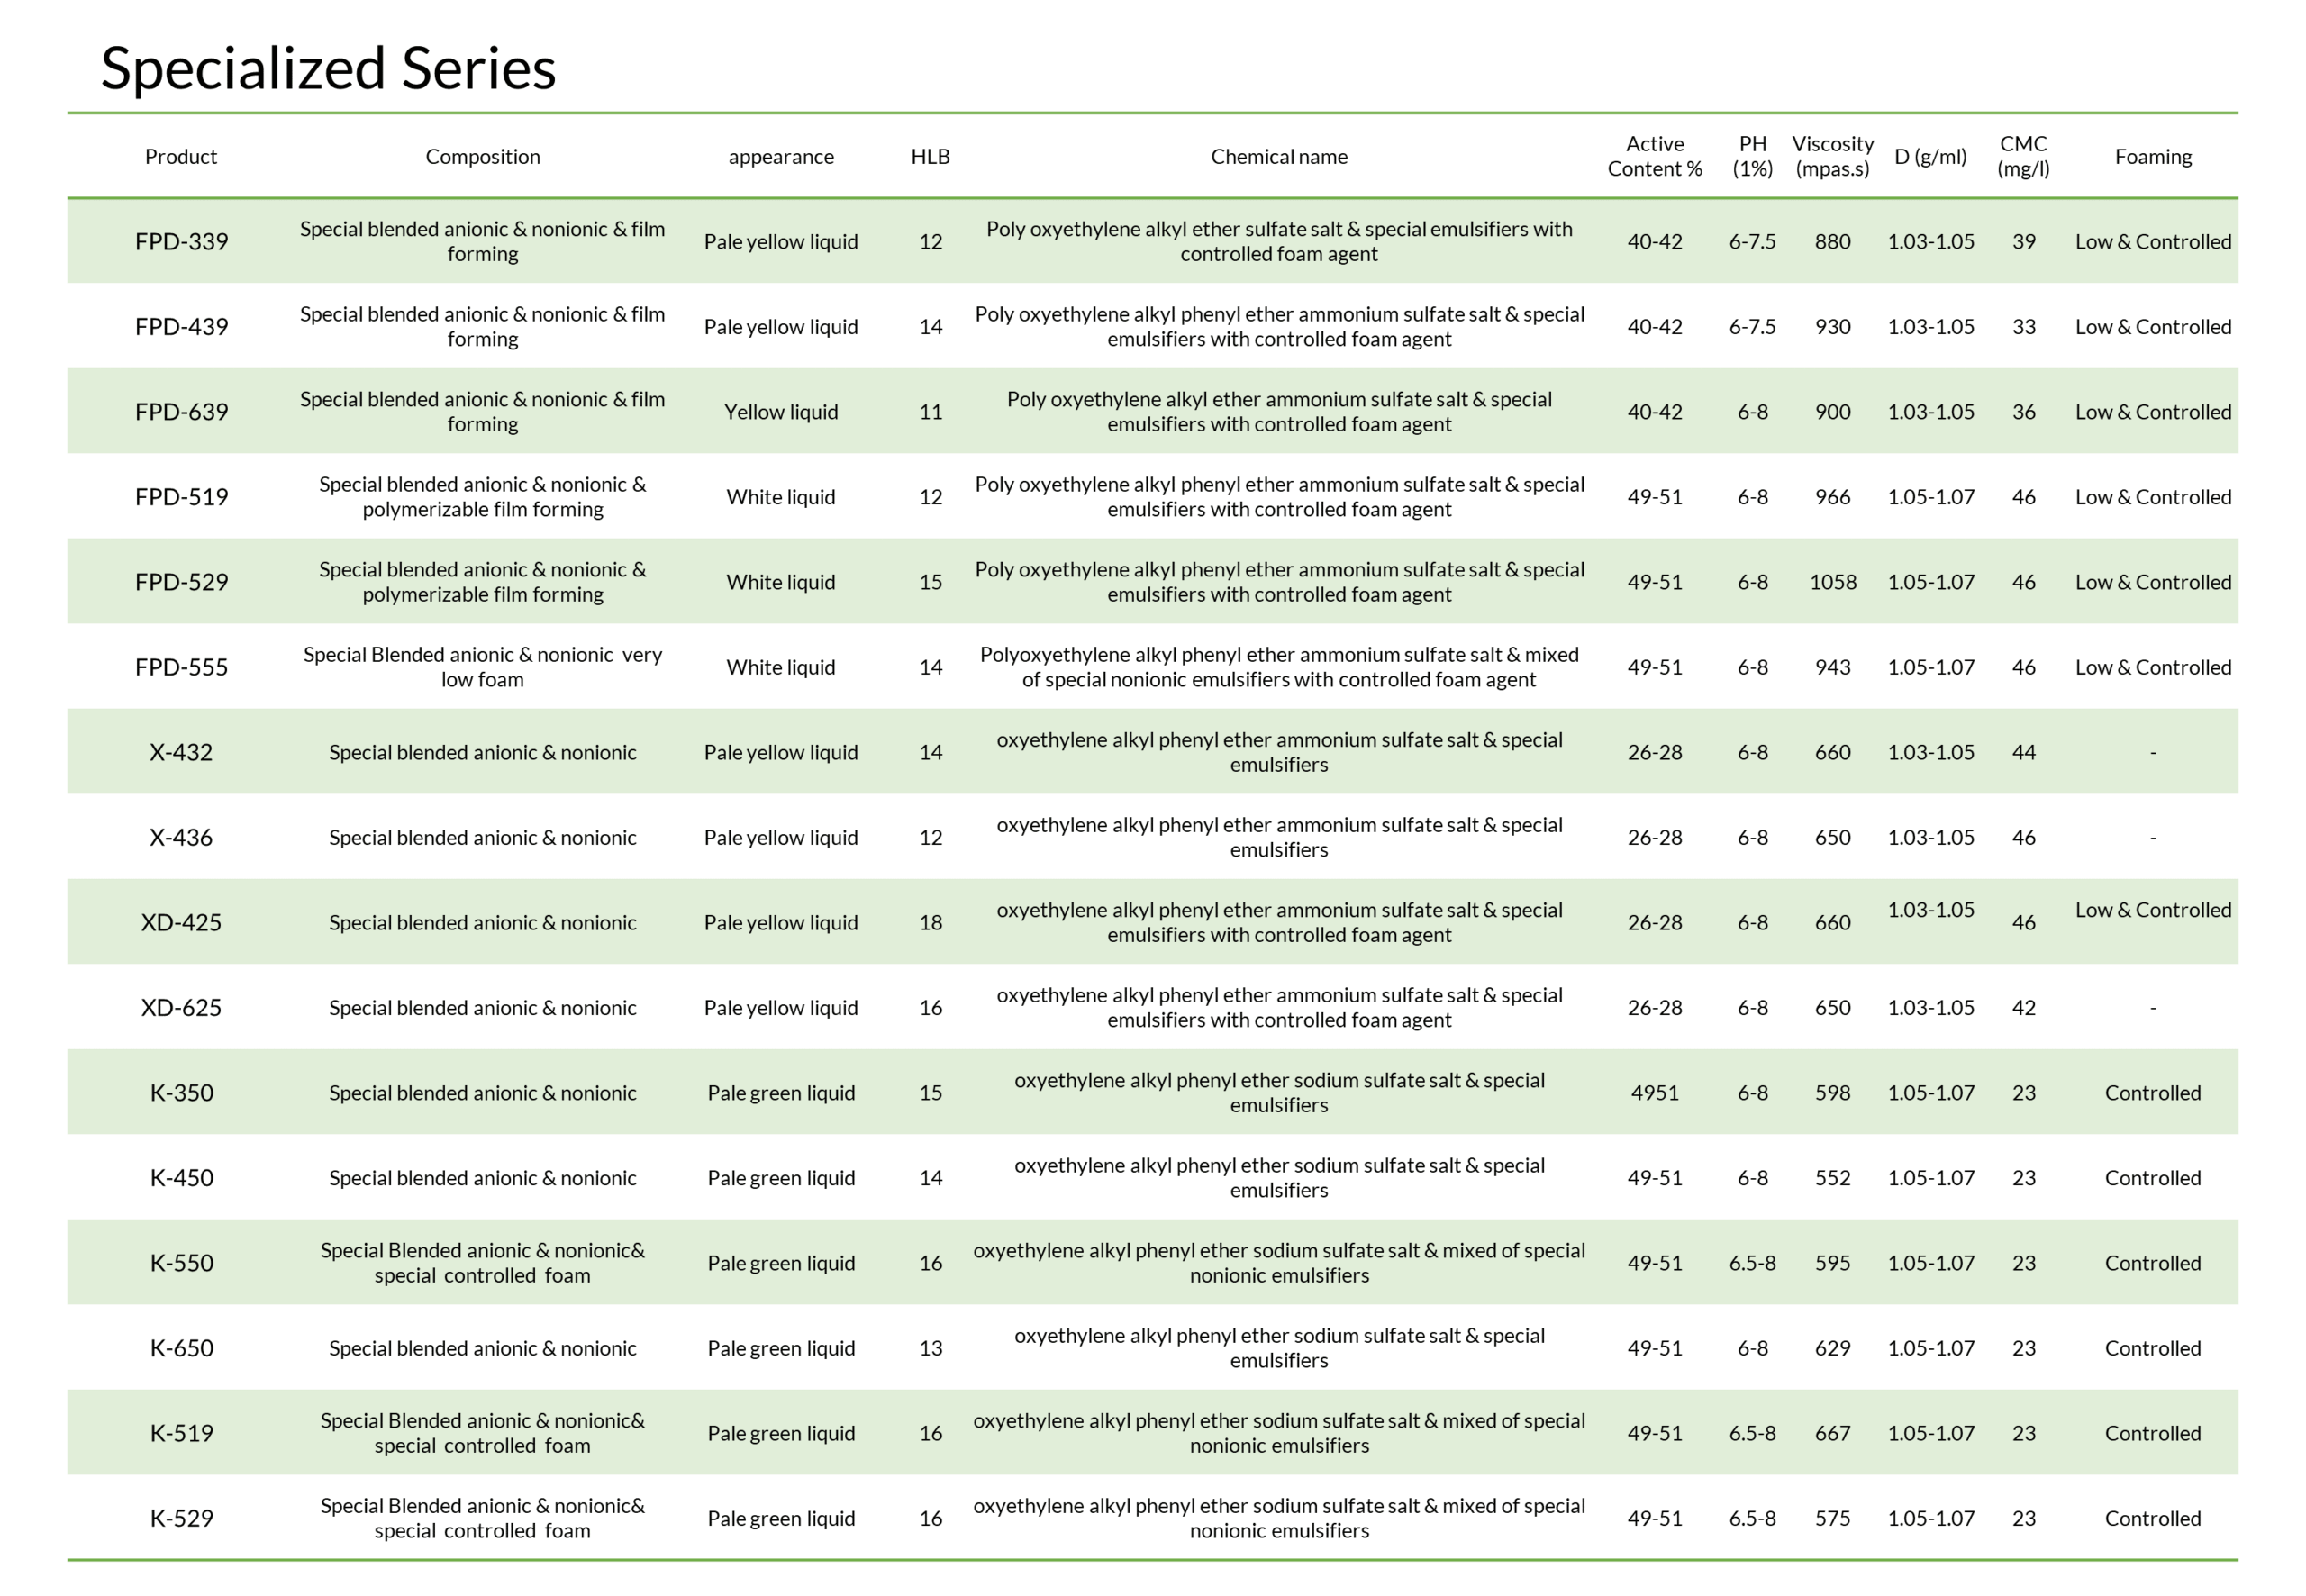
Task: Select the Product column header
Action: tap(181, 157)
